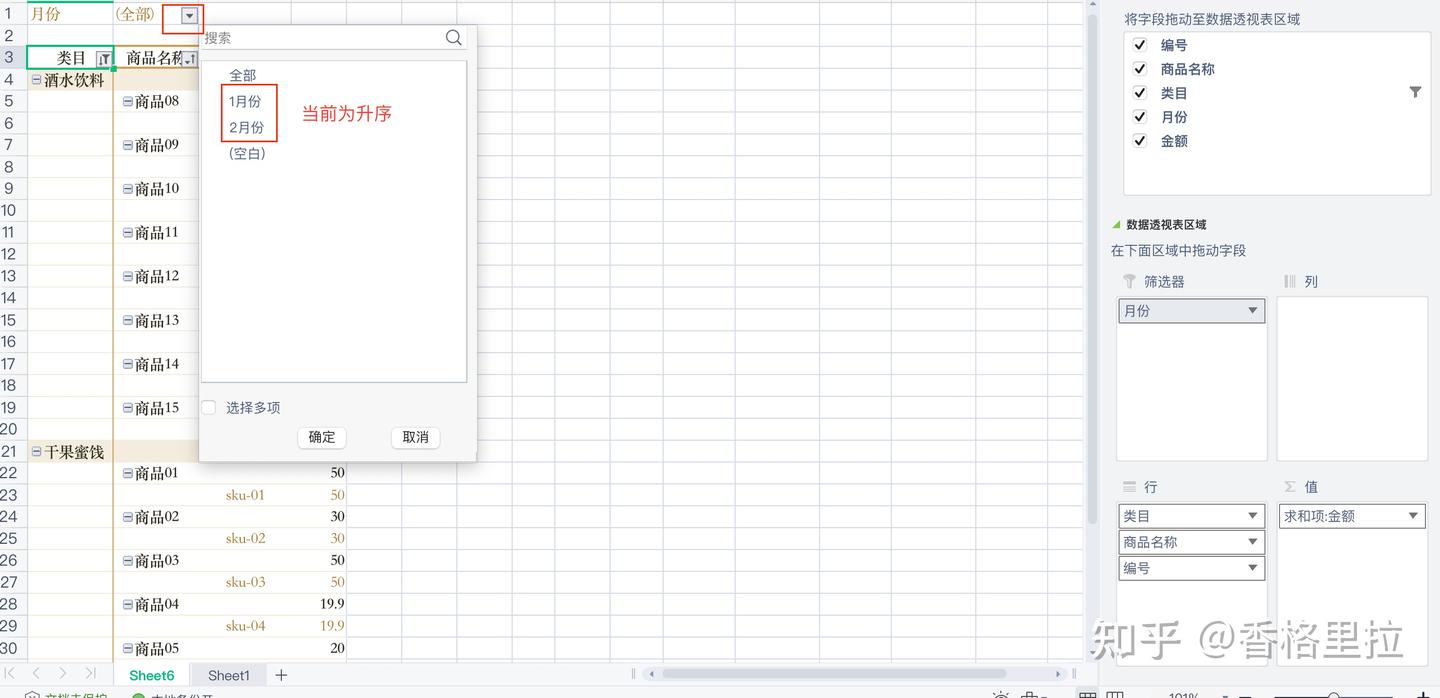Dismiss the filter with 取消 button
This screenshot has width=1440, height=698.
coord(415,437)
